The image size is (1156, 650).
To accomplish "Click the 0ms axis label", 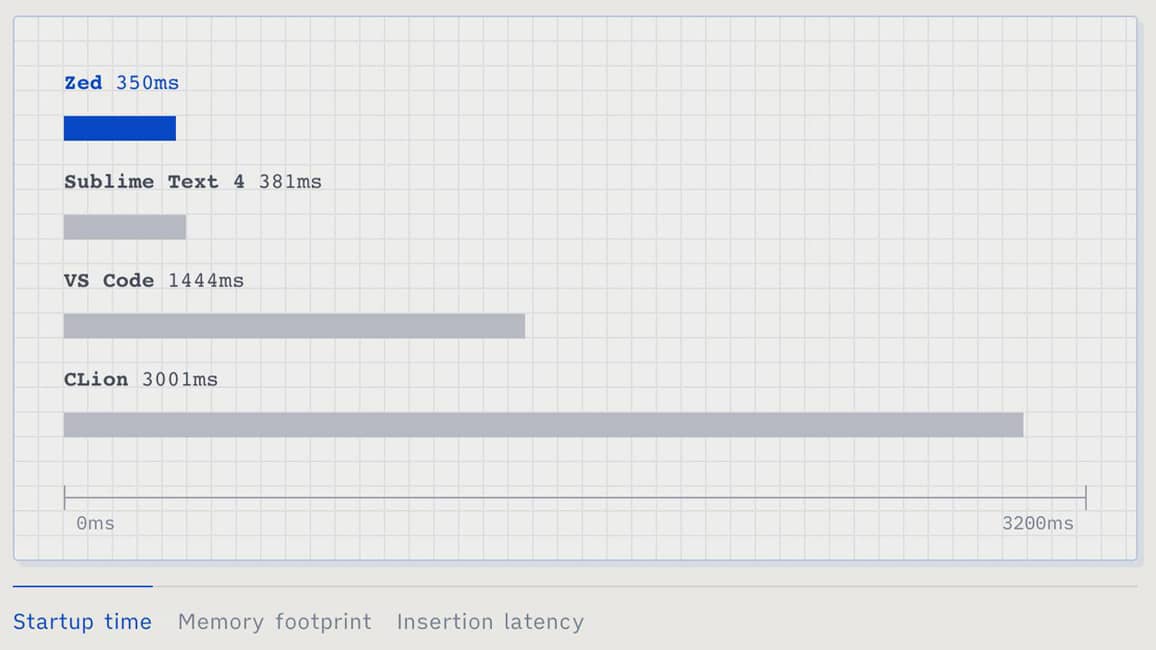I will coord(95,524).
